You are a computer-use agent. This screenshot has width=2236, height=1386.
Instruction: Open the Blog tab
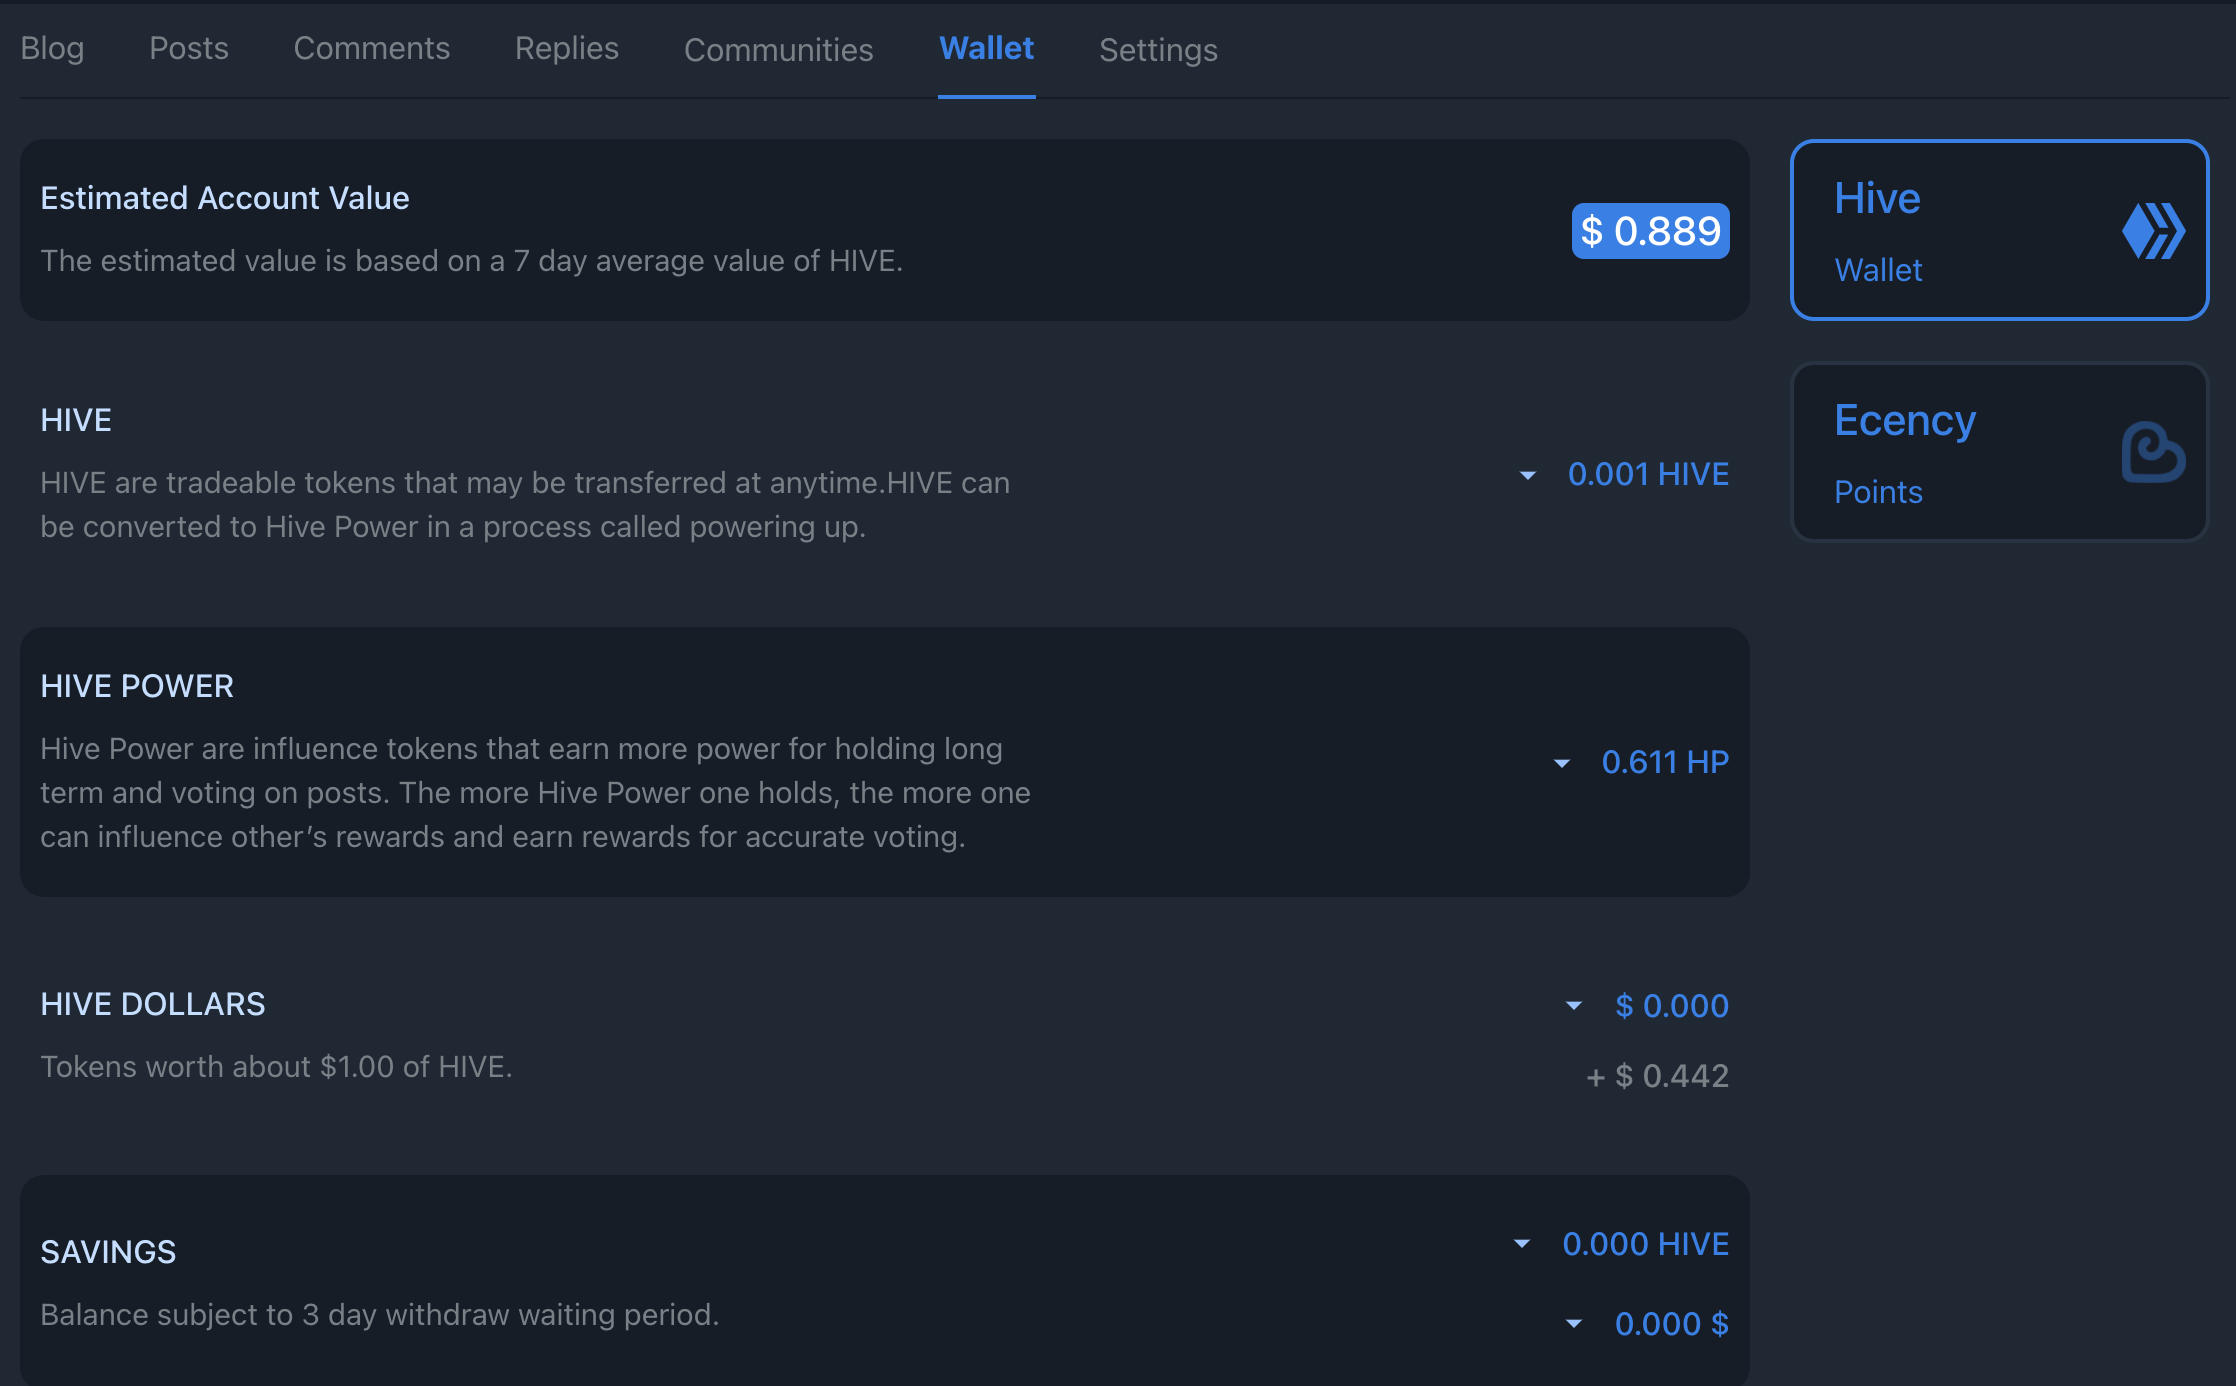pyautogui.click(x=52, y=49)
